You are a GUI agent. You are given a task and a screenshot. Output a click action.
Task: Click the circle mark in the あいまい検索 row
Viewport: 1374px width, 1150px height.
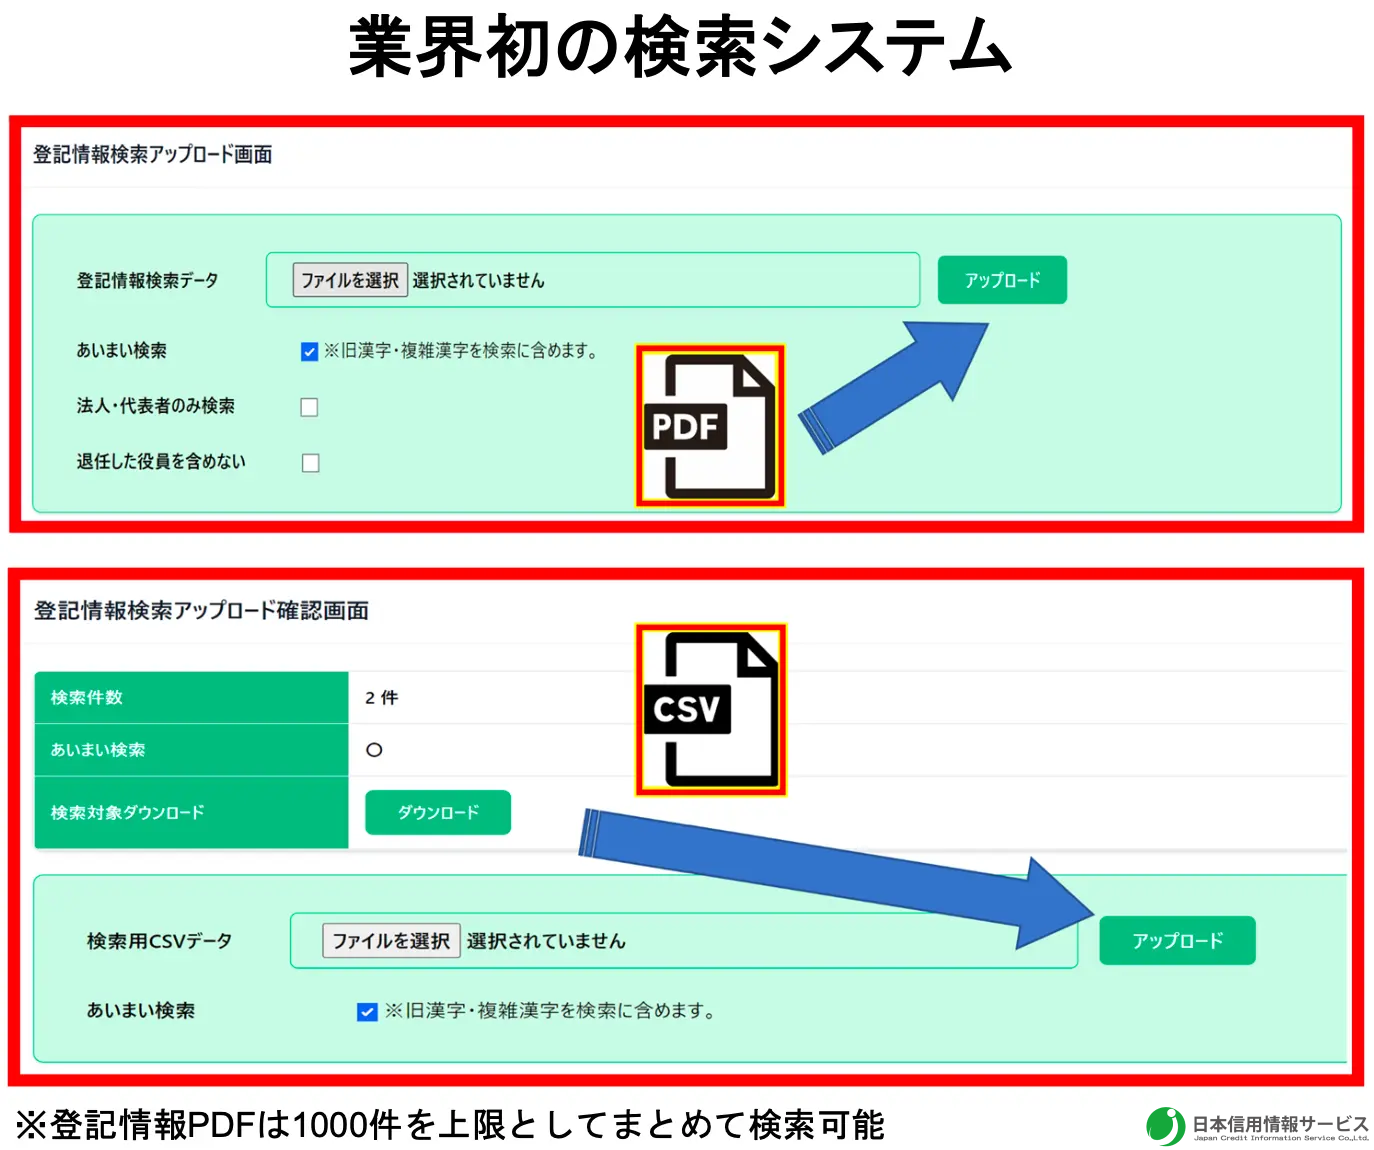tap(374, 750)
